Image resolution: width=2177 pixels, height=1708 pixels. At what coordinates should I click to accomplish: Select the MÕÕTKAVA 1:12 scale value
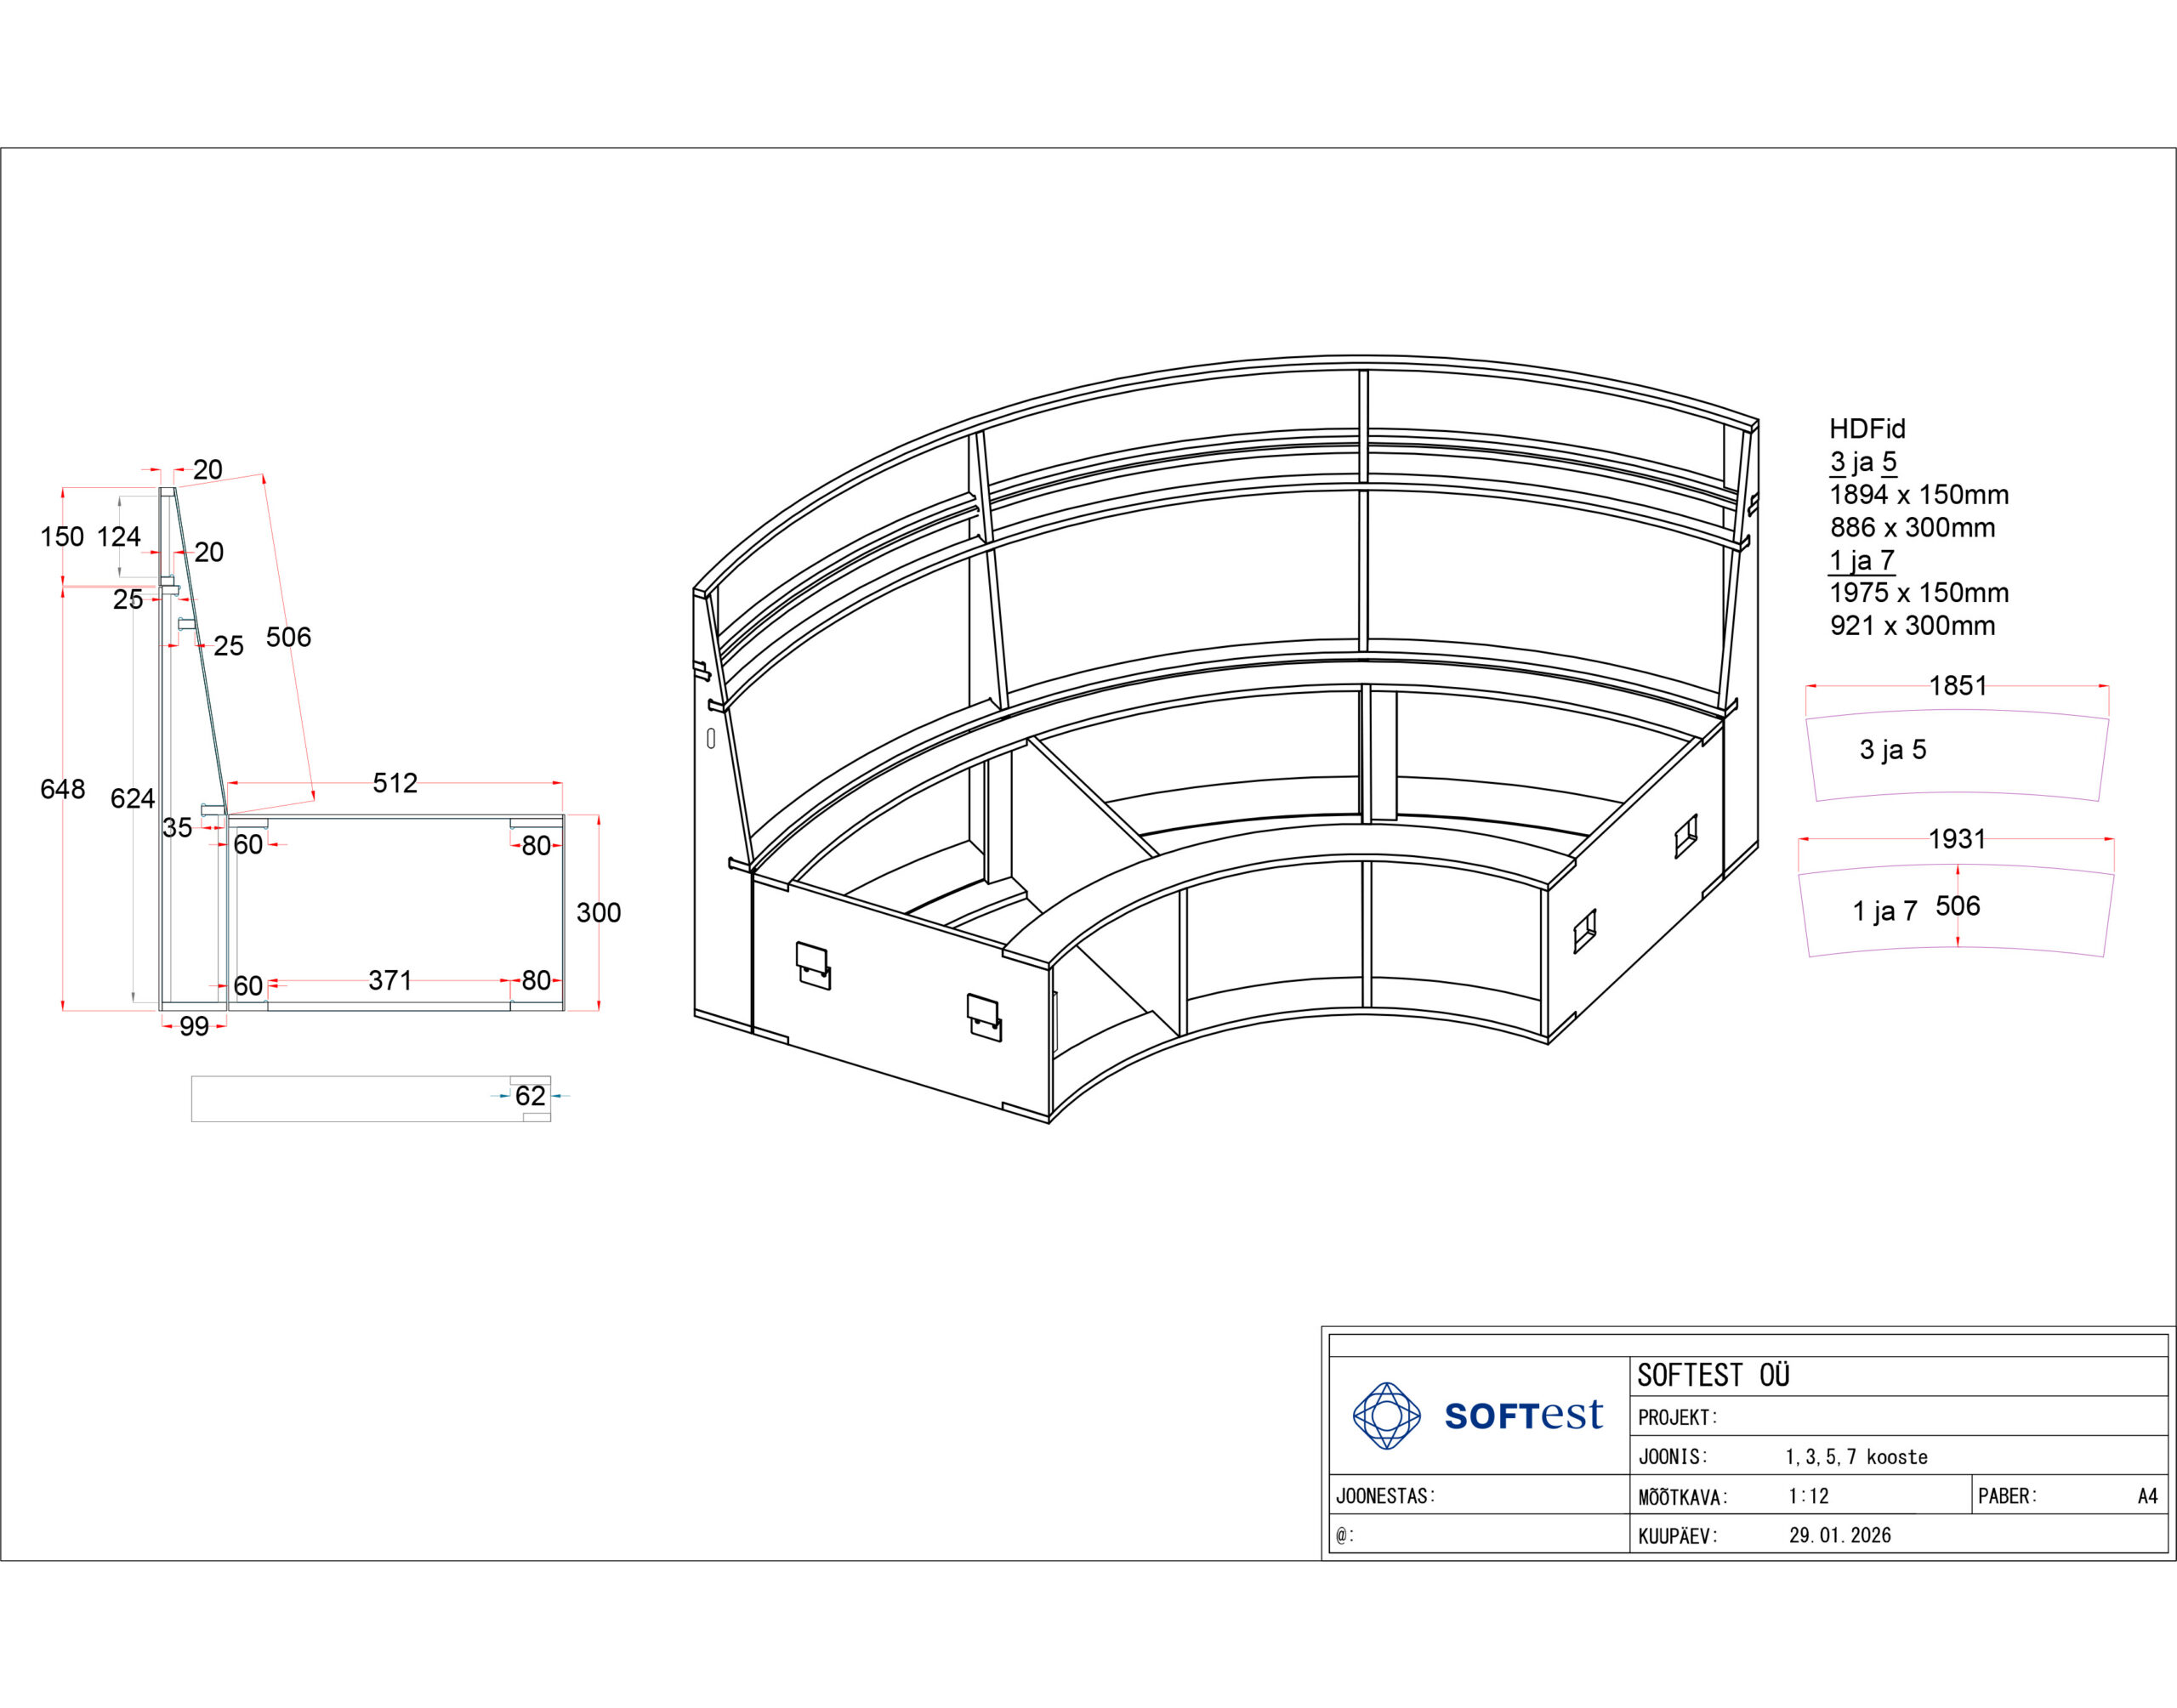[x=1808, y=1496]
